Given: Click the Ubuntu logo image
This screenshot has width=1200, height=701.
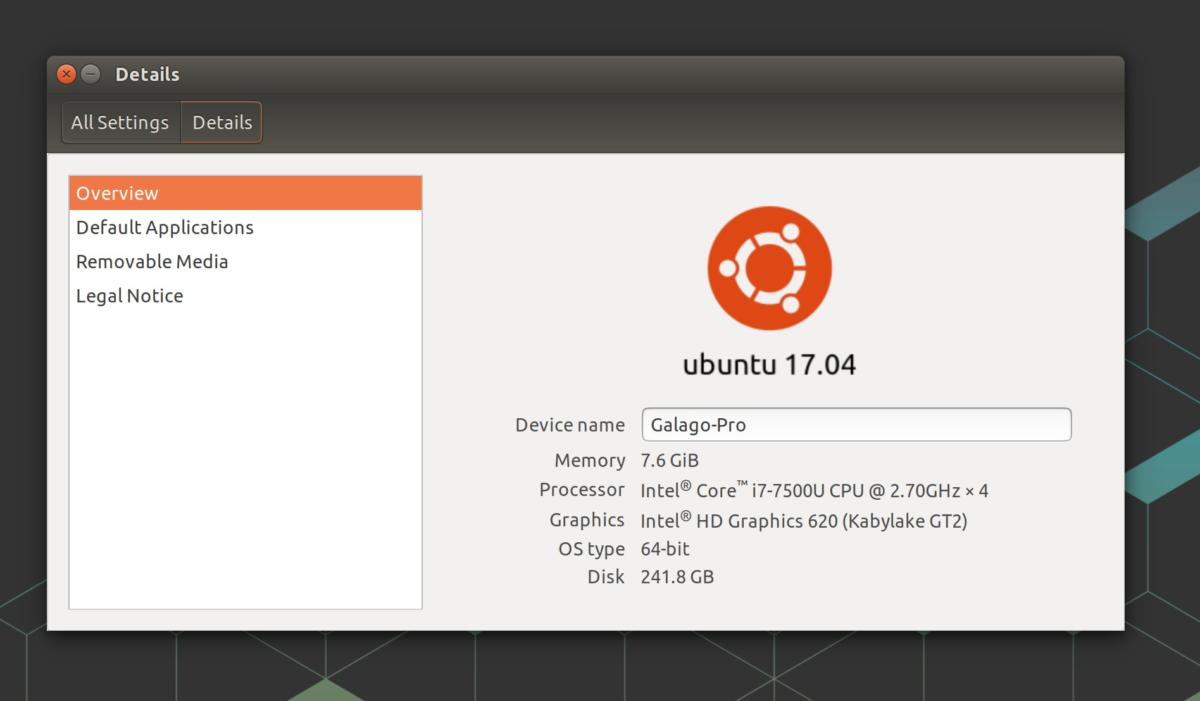Looking at the screenshot, I should coord(769,268).
